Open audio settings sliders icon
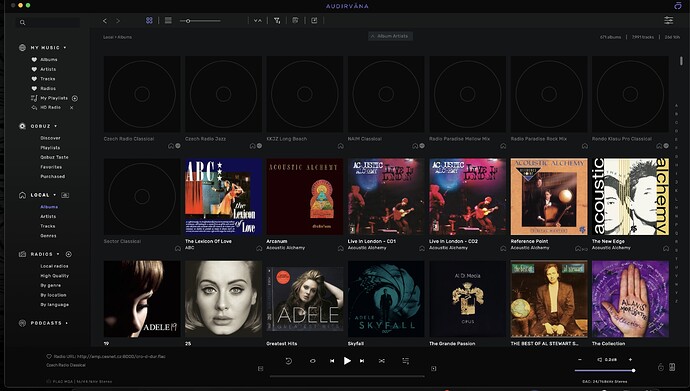Screen dimensions: 690x391 pos(668,21)
